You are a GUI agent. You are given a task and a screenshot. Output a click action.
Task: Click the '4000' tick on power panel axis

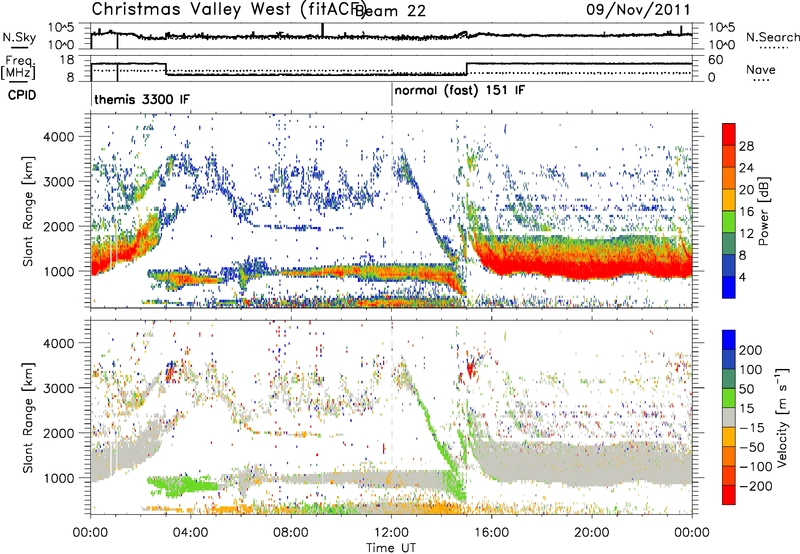point(58,137)
